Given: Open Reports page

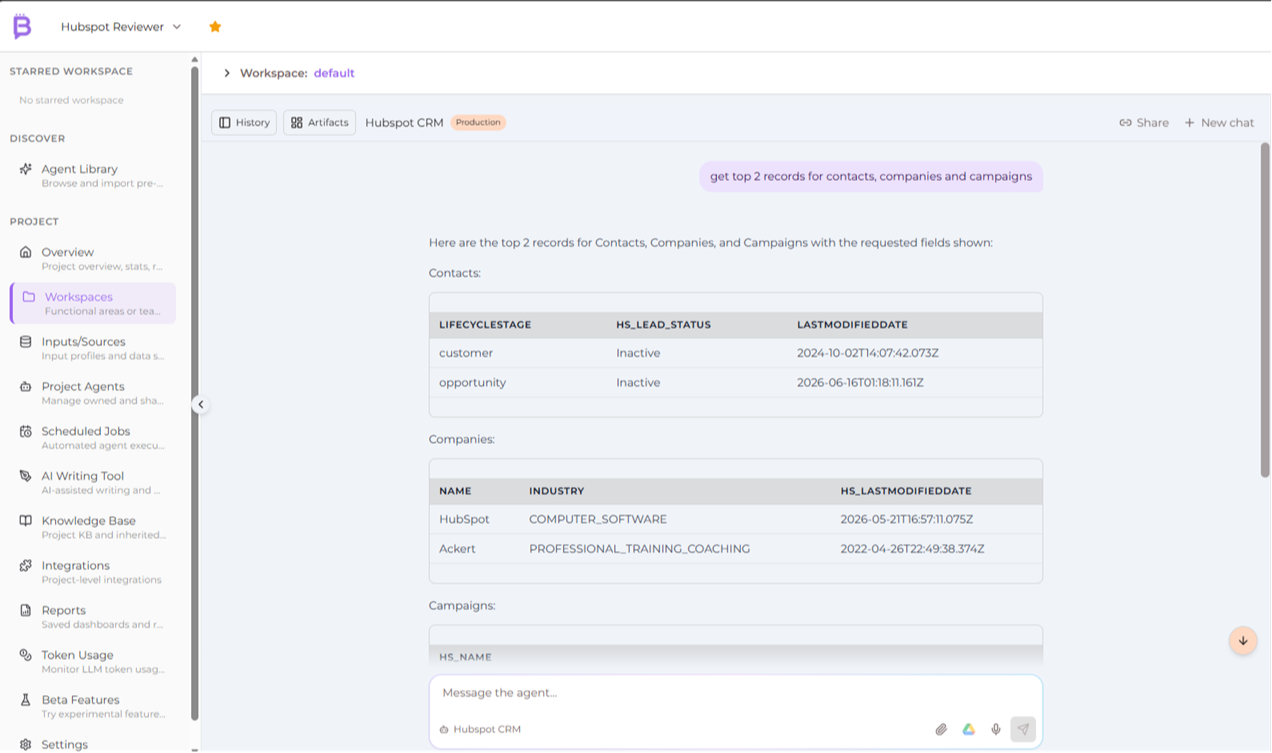Looking at the screenshot, I should click(95, 617).
